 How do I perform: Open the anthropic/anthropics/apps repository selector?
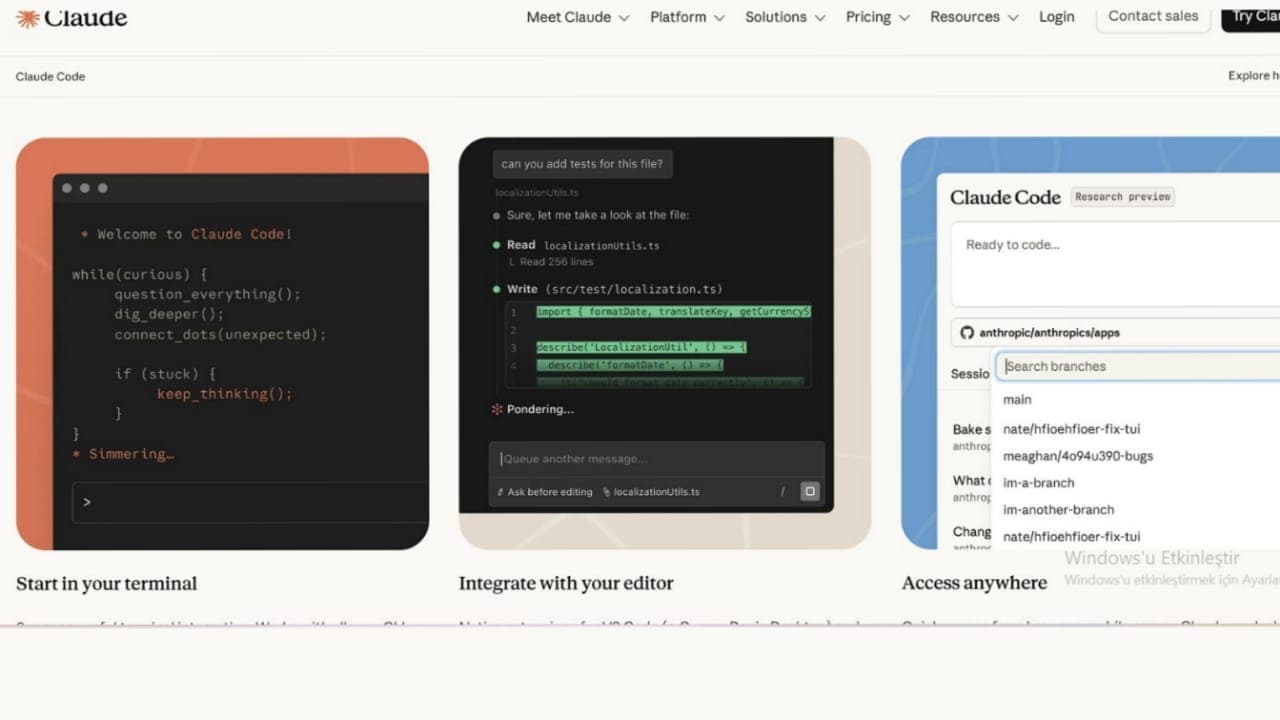1115,333
